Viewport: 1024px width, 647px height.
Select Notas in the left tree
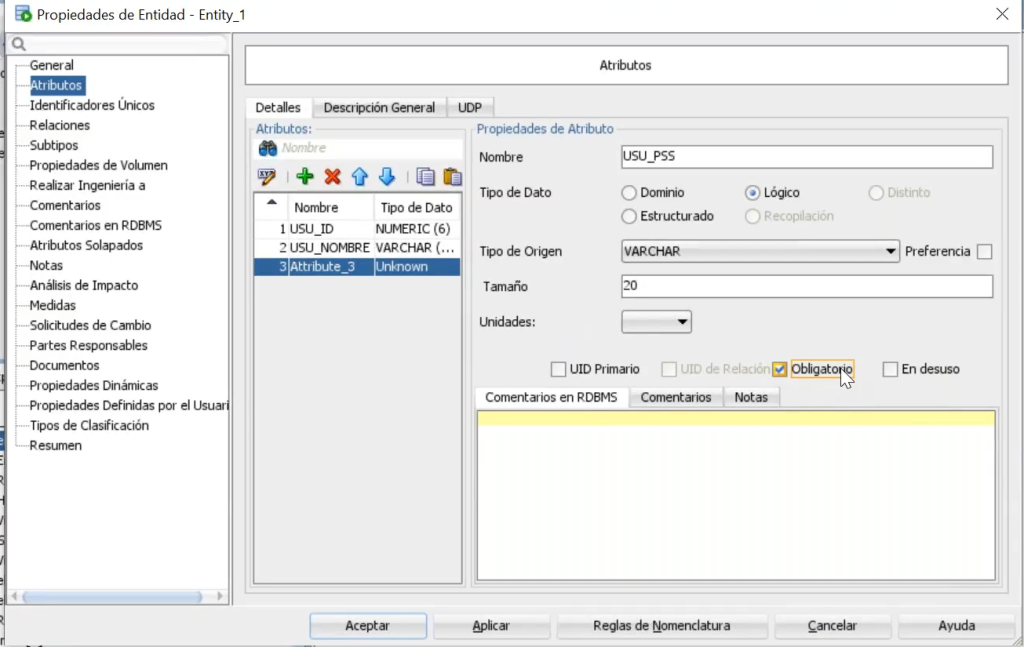coord(46,265)
